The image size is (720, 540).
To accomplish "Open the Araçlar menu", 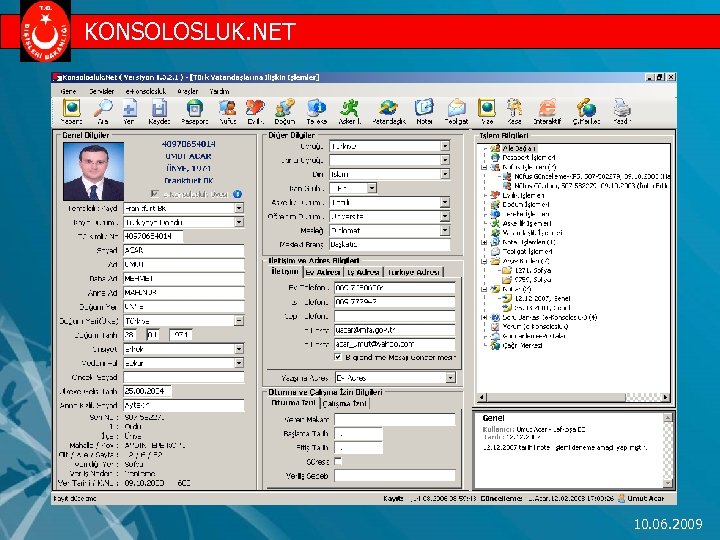I will pos(188,91).
